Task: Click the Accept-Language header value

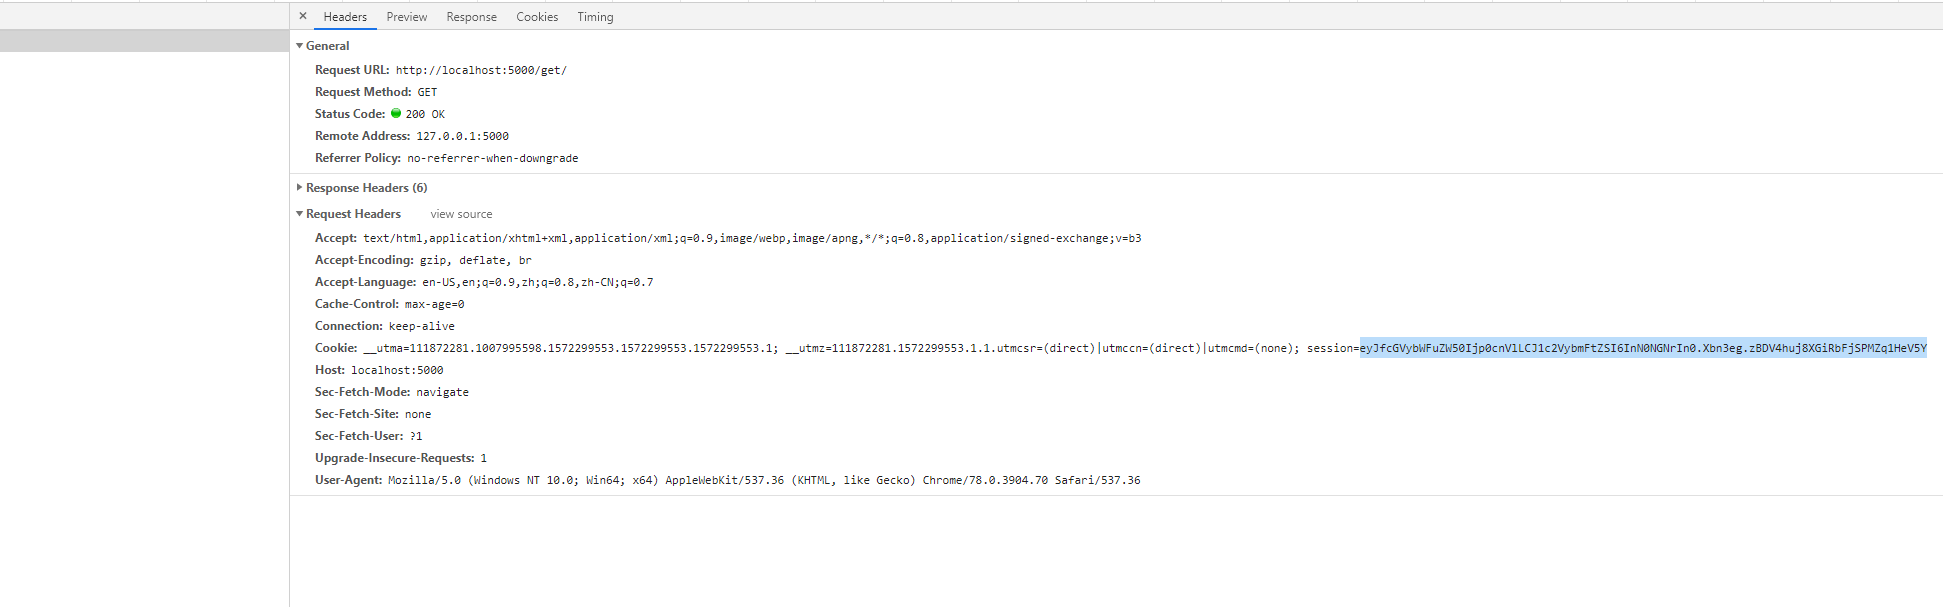Action: 537,282
